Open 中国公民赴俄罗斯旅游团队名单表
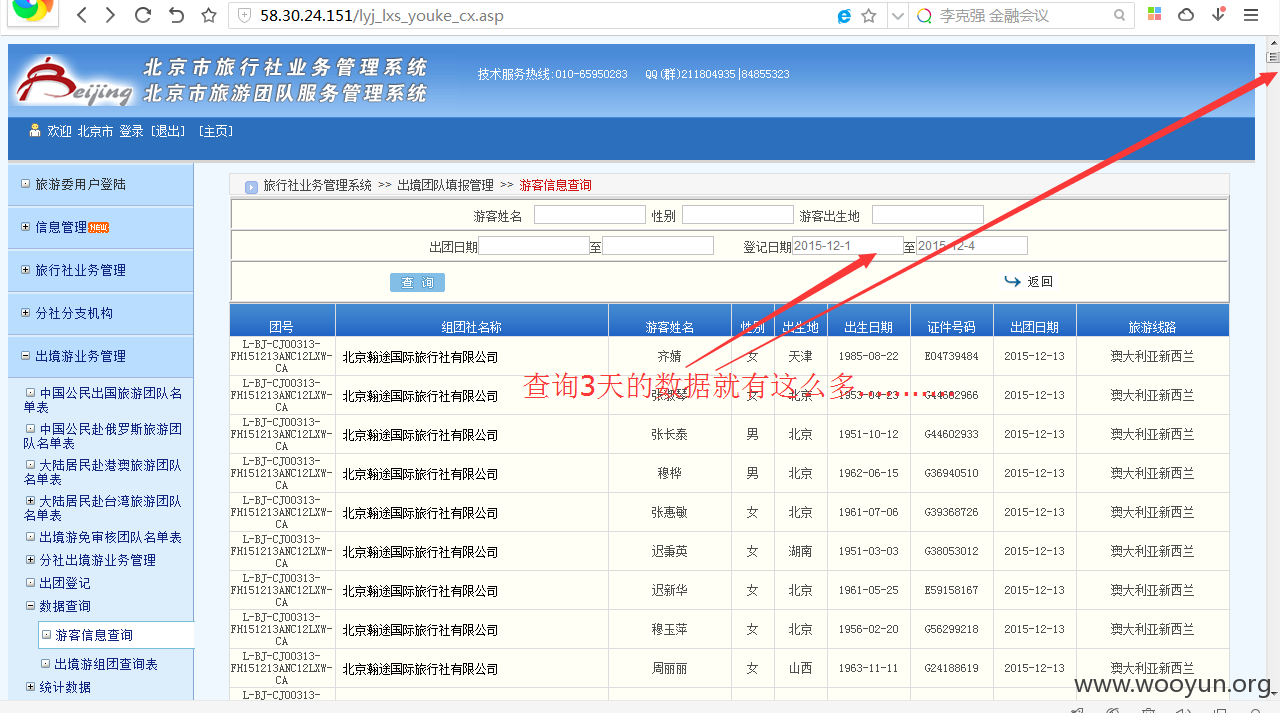 [103, 436]
